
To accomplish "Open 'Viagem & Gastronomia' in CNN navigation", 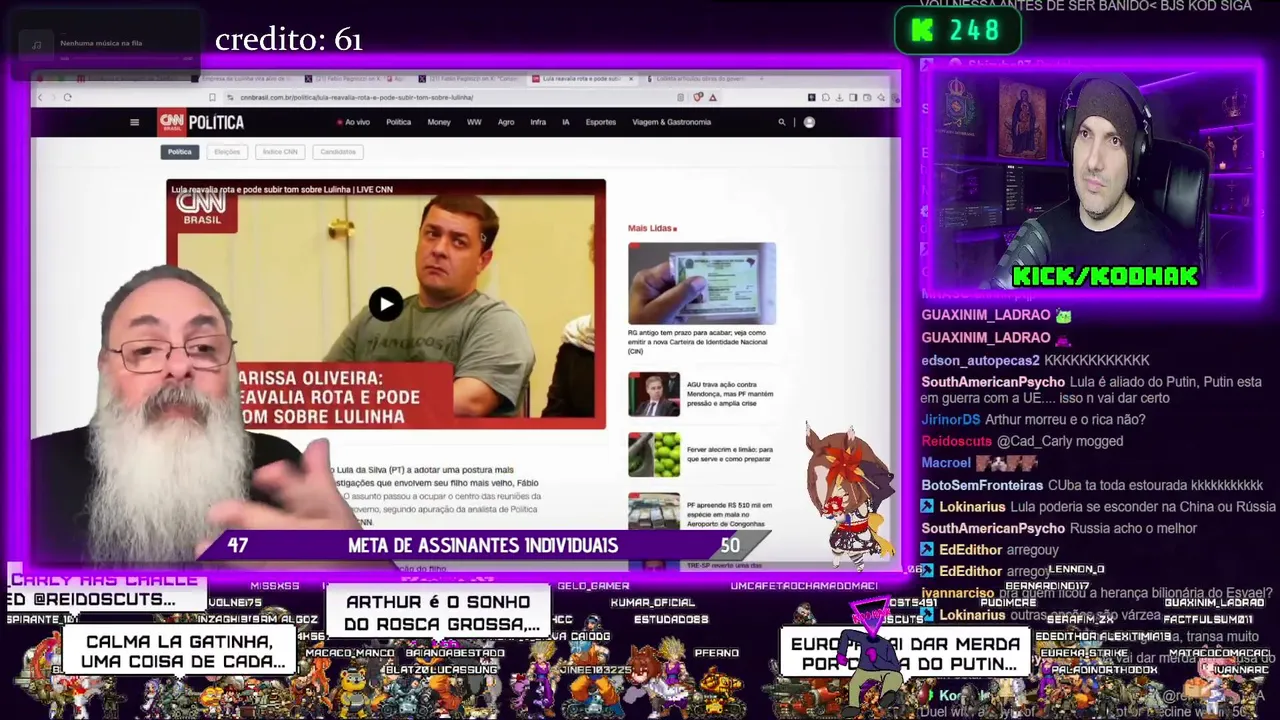I will tap(672, 122).
